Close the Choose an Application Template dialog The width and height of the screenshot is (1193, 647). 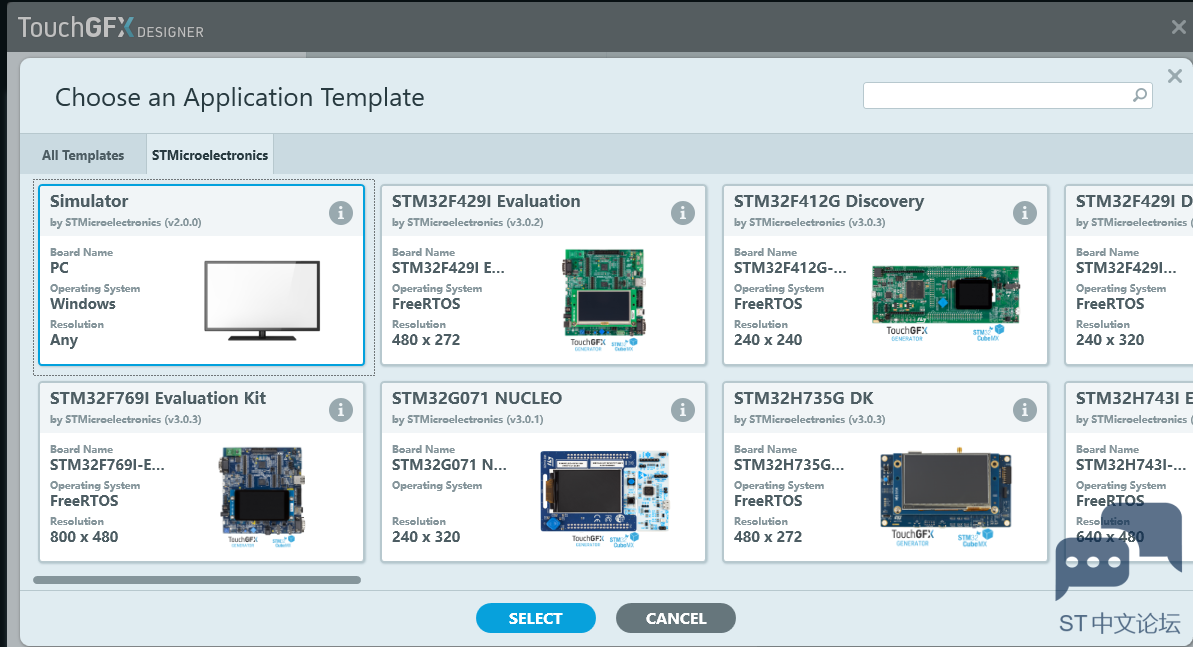click(x=1175, y=76)
